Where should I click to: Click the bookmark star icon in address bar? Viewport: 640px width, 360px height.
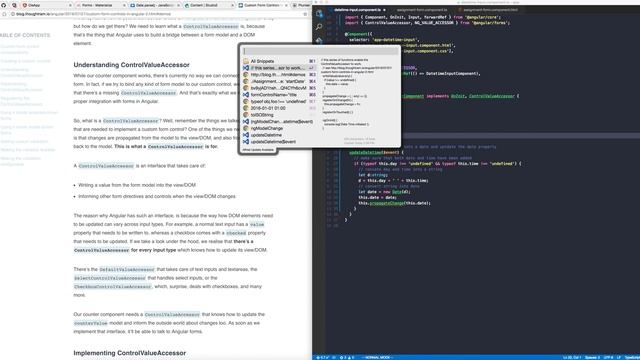(x=305, y=14)
